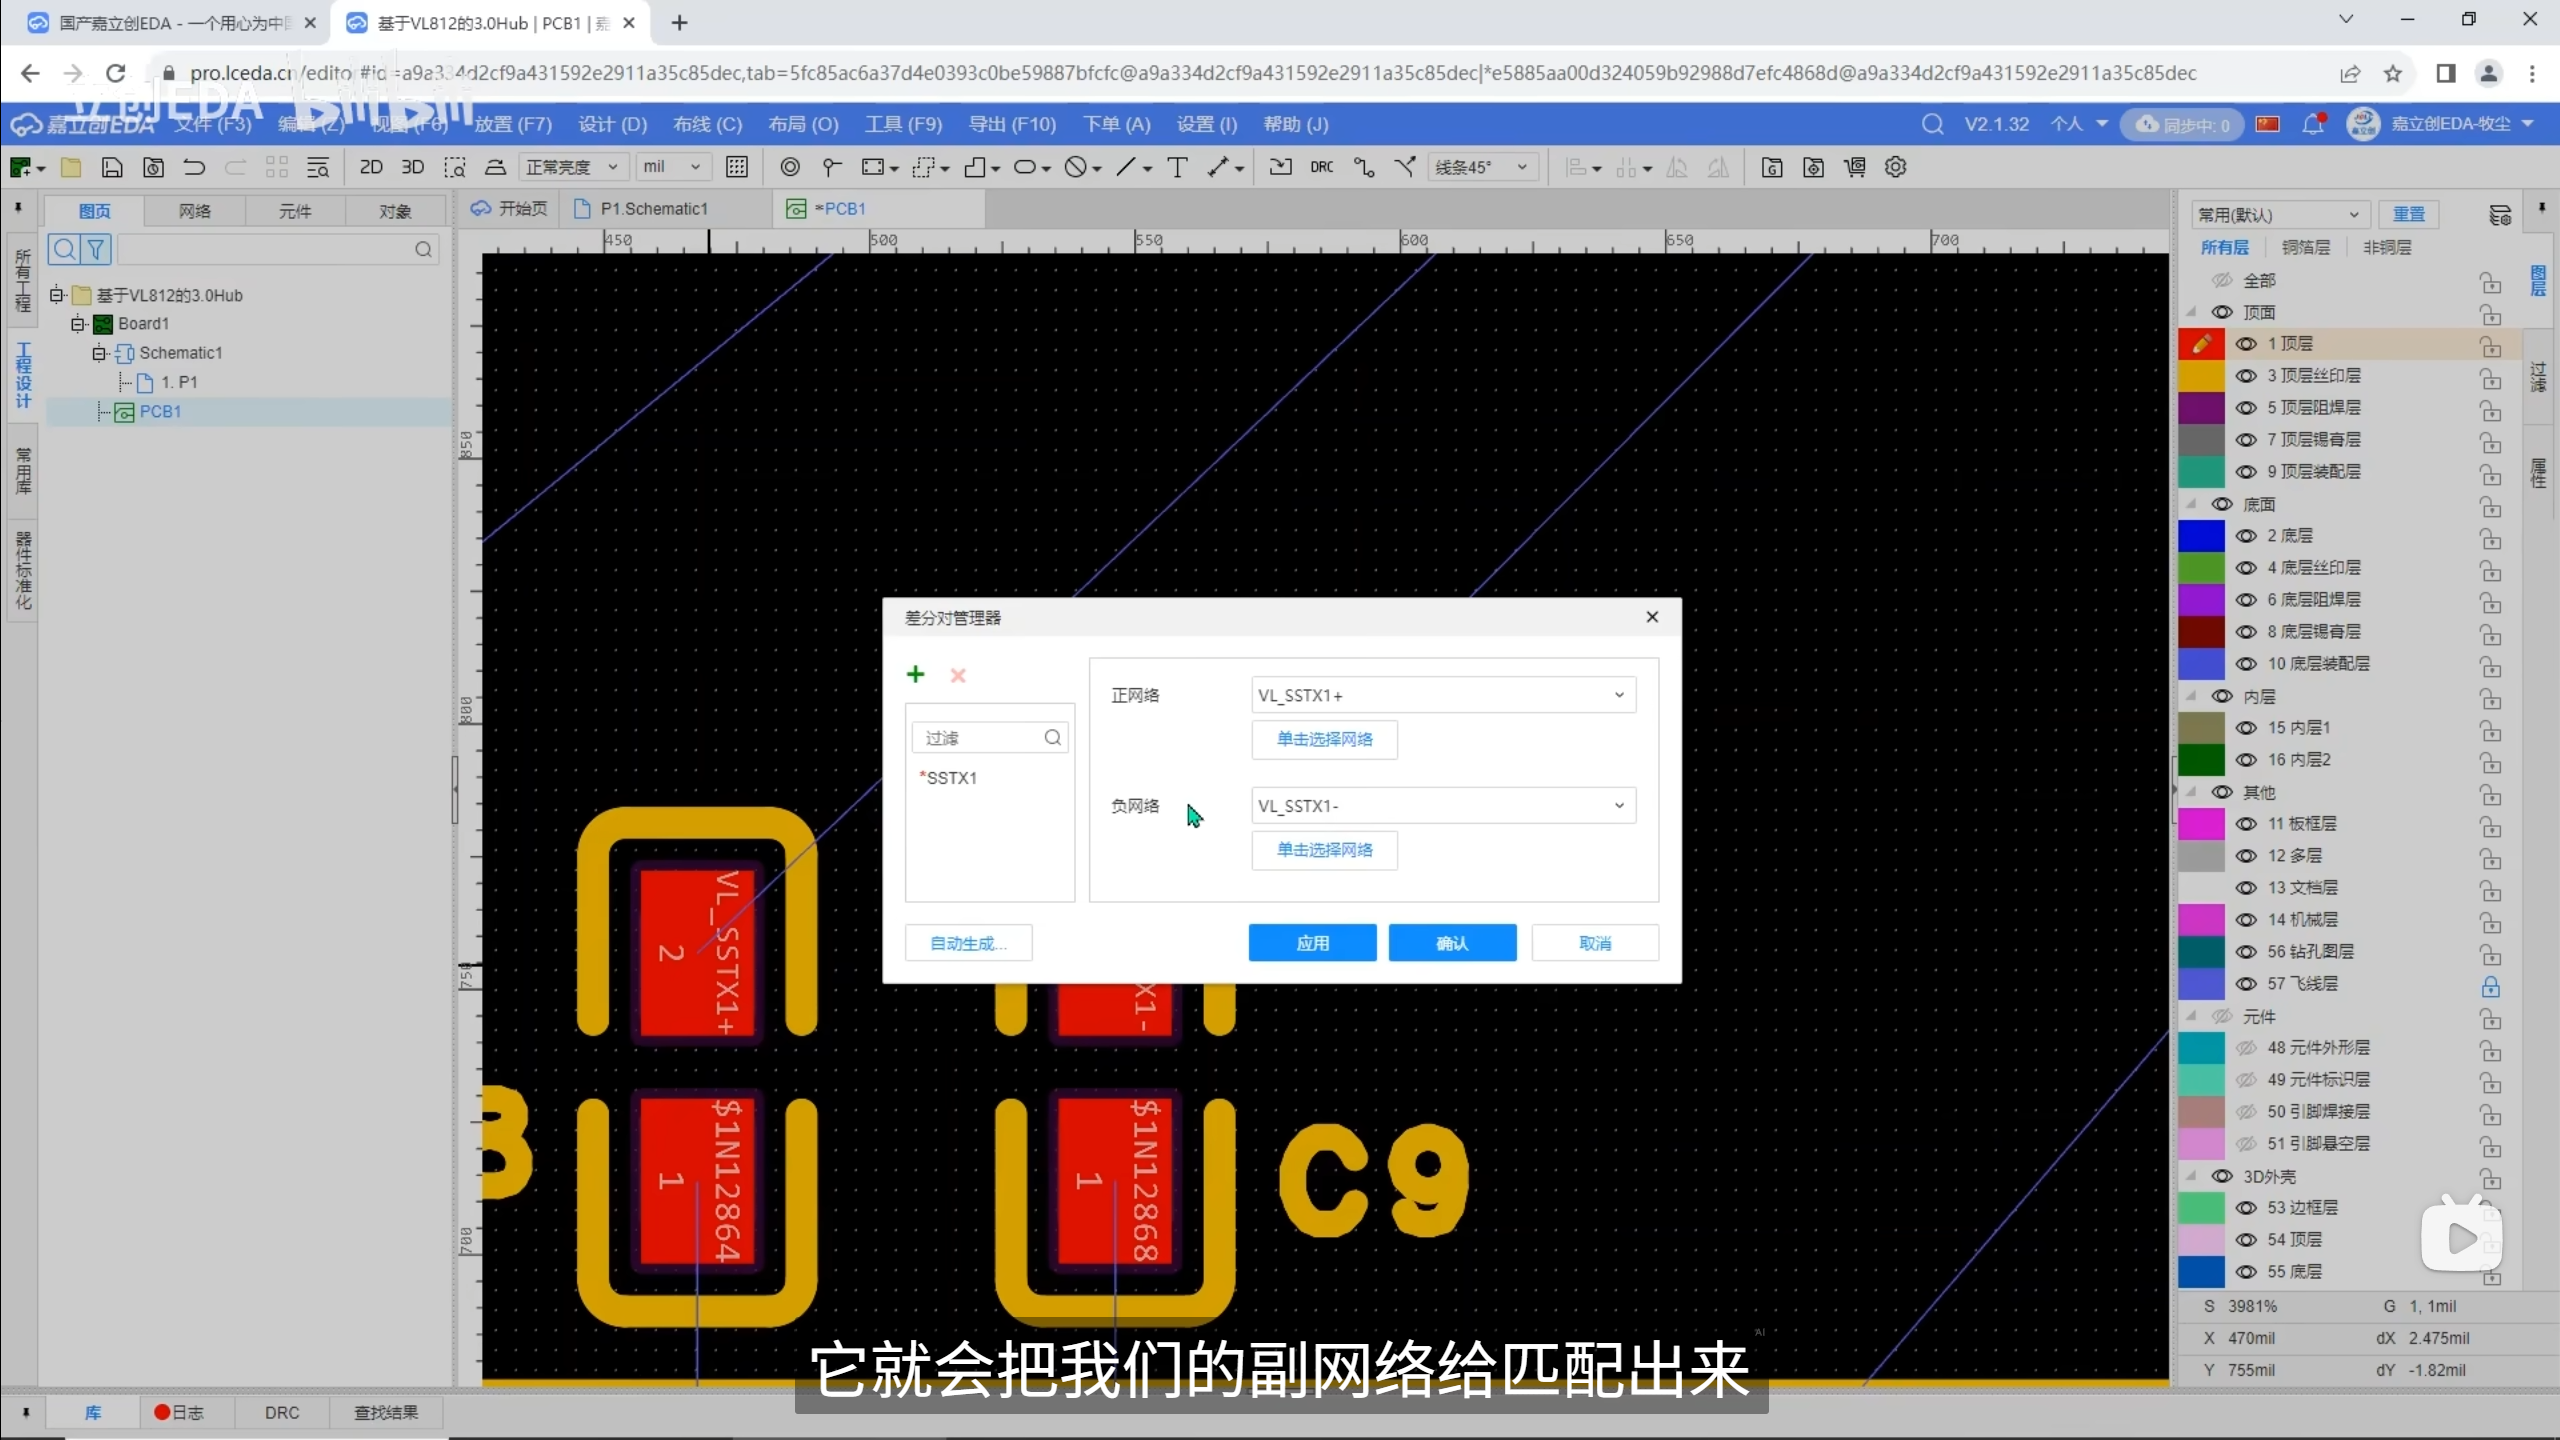Click the 应用 apply button
The image size is (2560, 1440).
pyautogui.click(x=1312, y=943)
